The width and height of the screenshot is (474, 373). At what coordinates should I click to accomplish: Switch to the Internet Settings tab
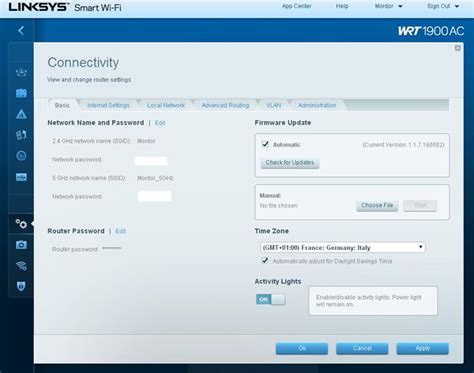108,105
